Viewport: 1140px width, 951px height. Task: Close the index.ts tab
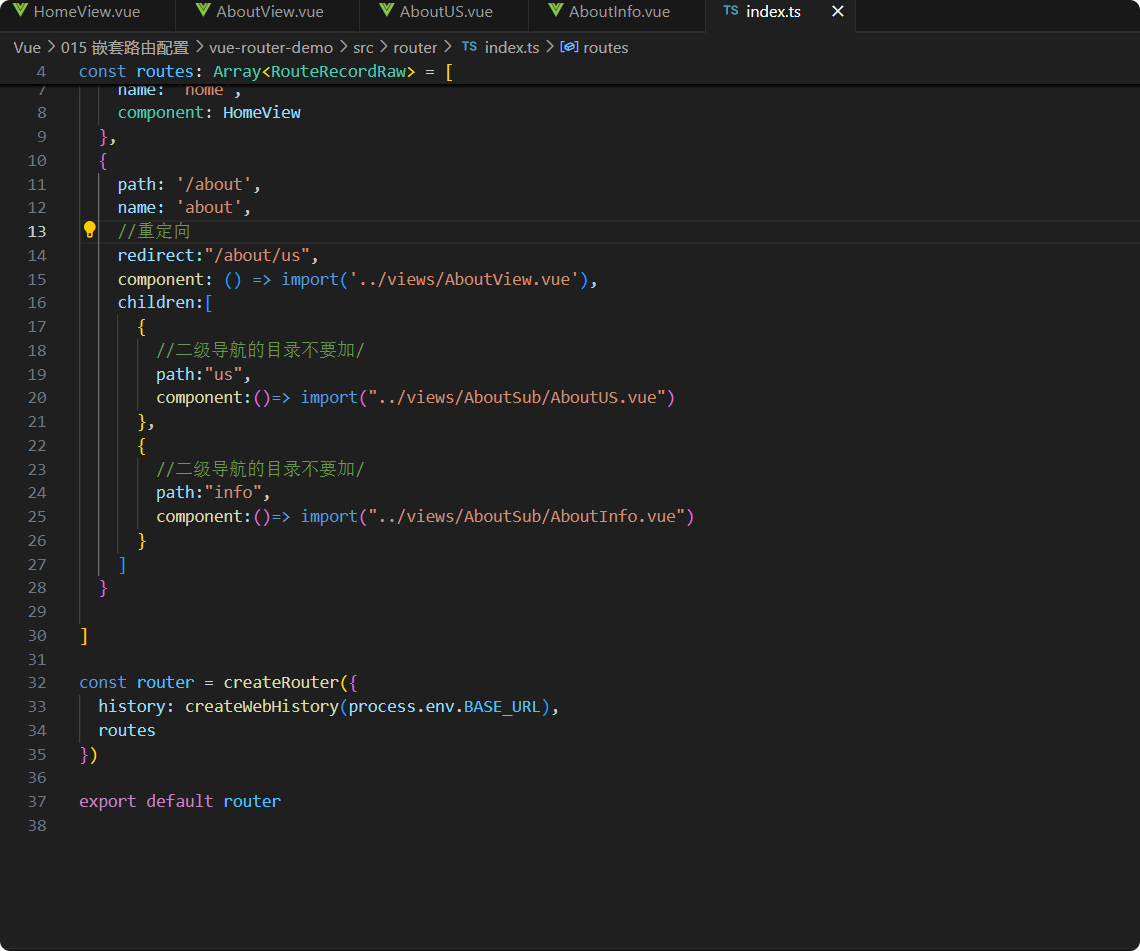point(838,12)
